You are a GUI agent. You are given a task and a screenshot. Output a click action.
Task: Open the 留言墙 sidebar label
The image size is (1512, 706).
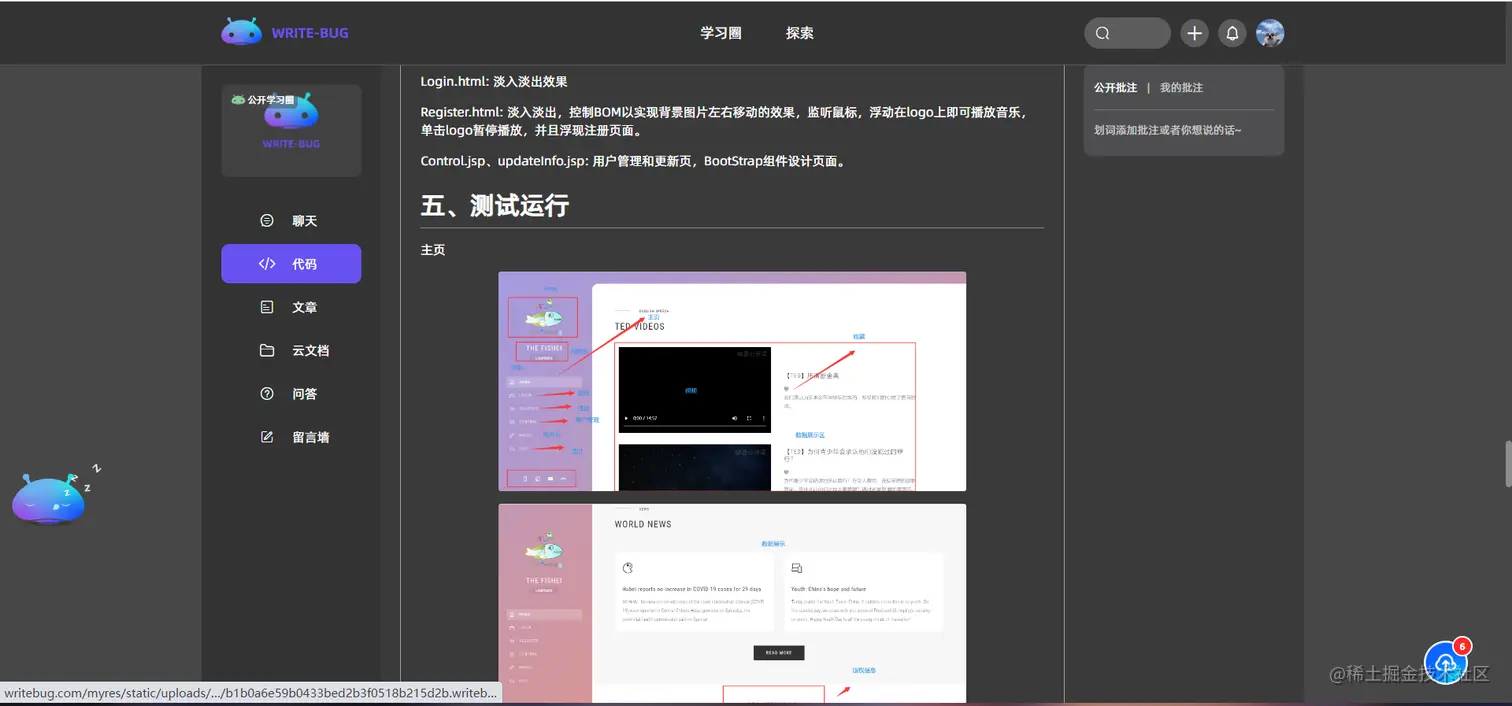(x=310, y=437)
